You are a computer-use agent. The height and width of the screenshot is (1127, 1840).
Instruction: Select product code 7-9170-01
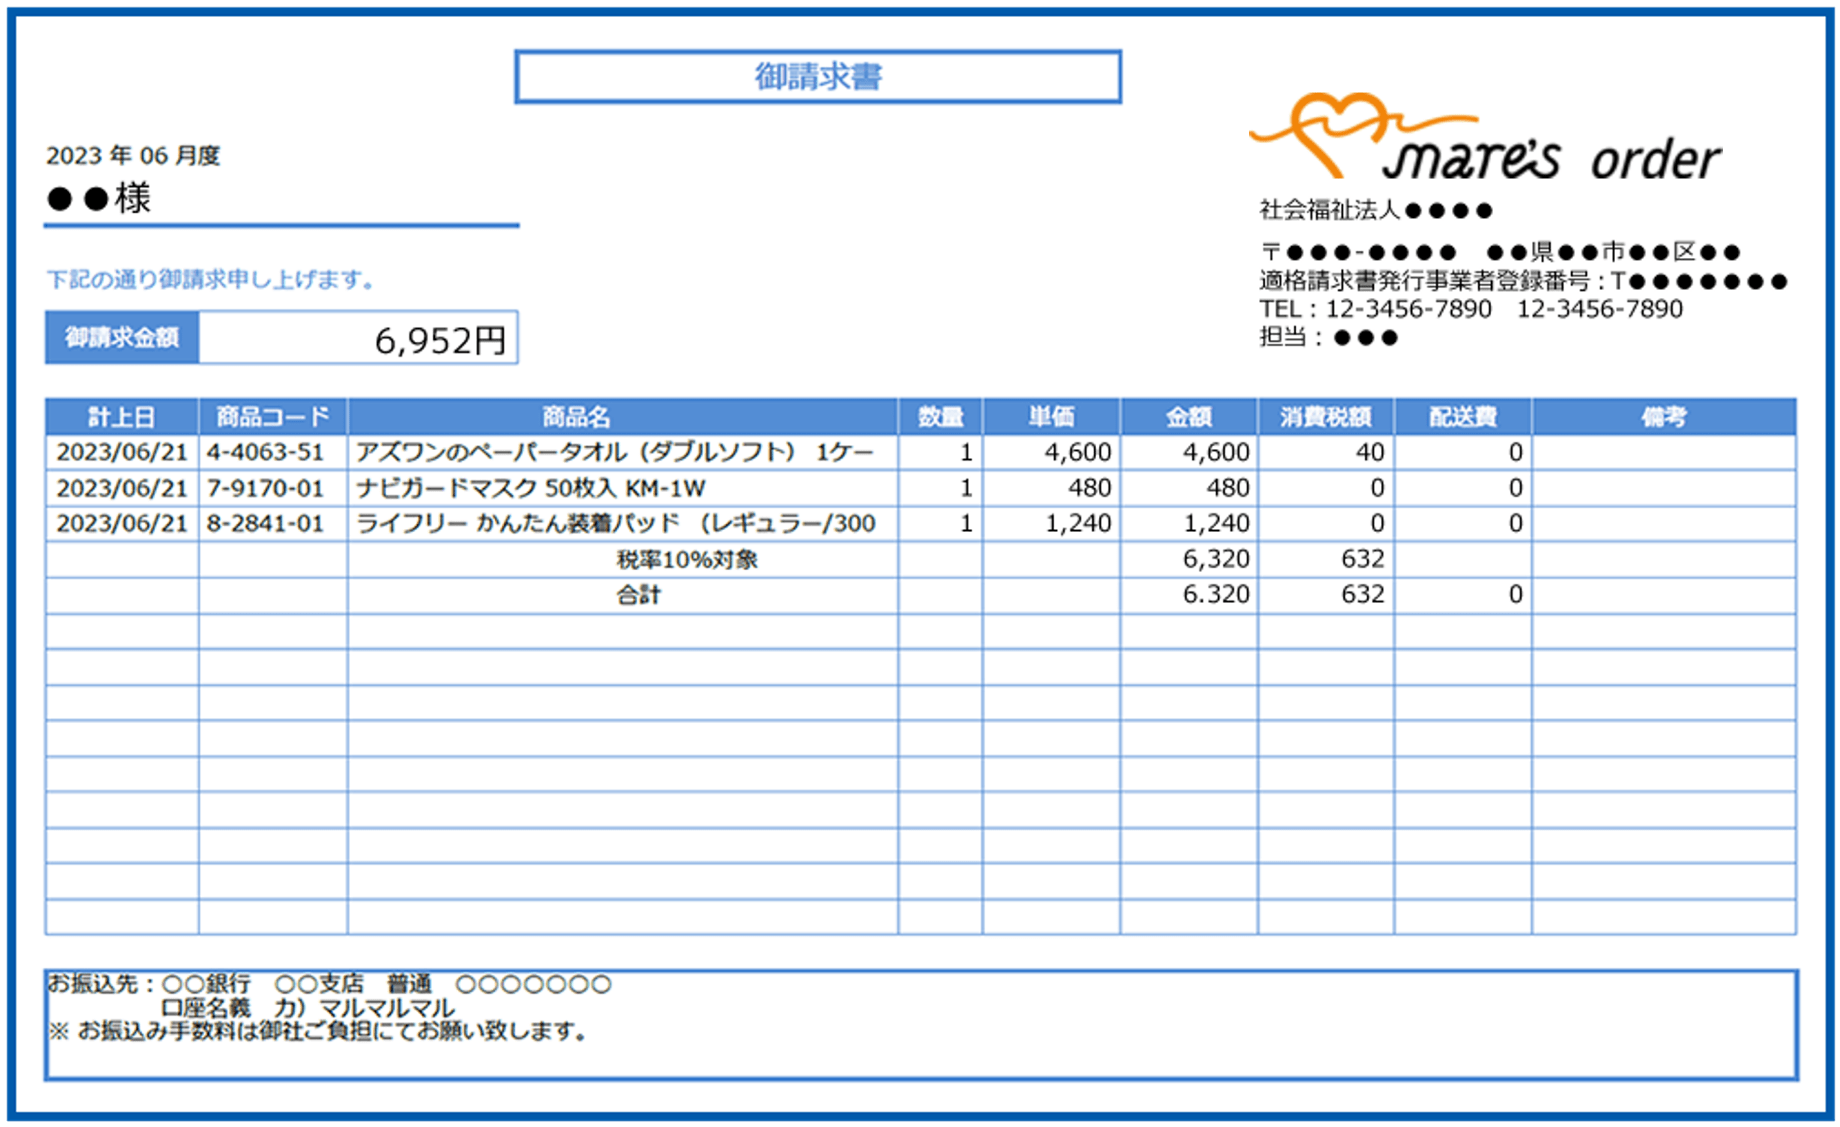(266, 488)
